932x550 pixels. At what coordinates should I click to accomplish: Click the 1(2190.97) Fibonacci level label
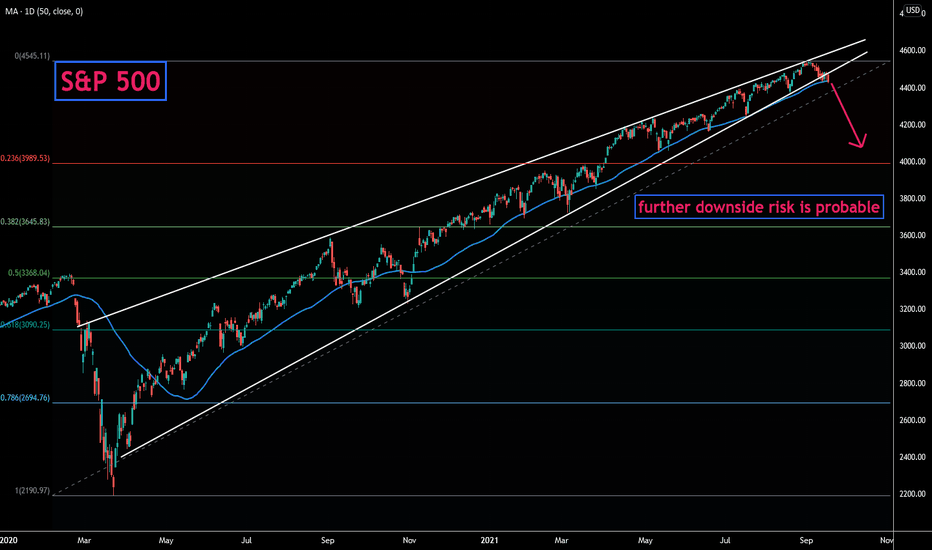click(x=33, y=491)
